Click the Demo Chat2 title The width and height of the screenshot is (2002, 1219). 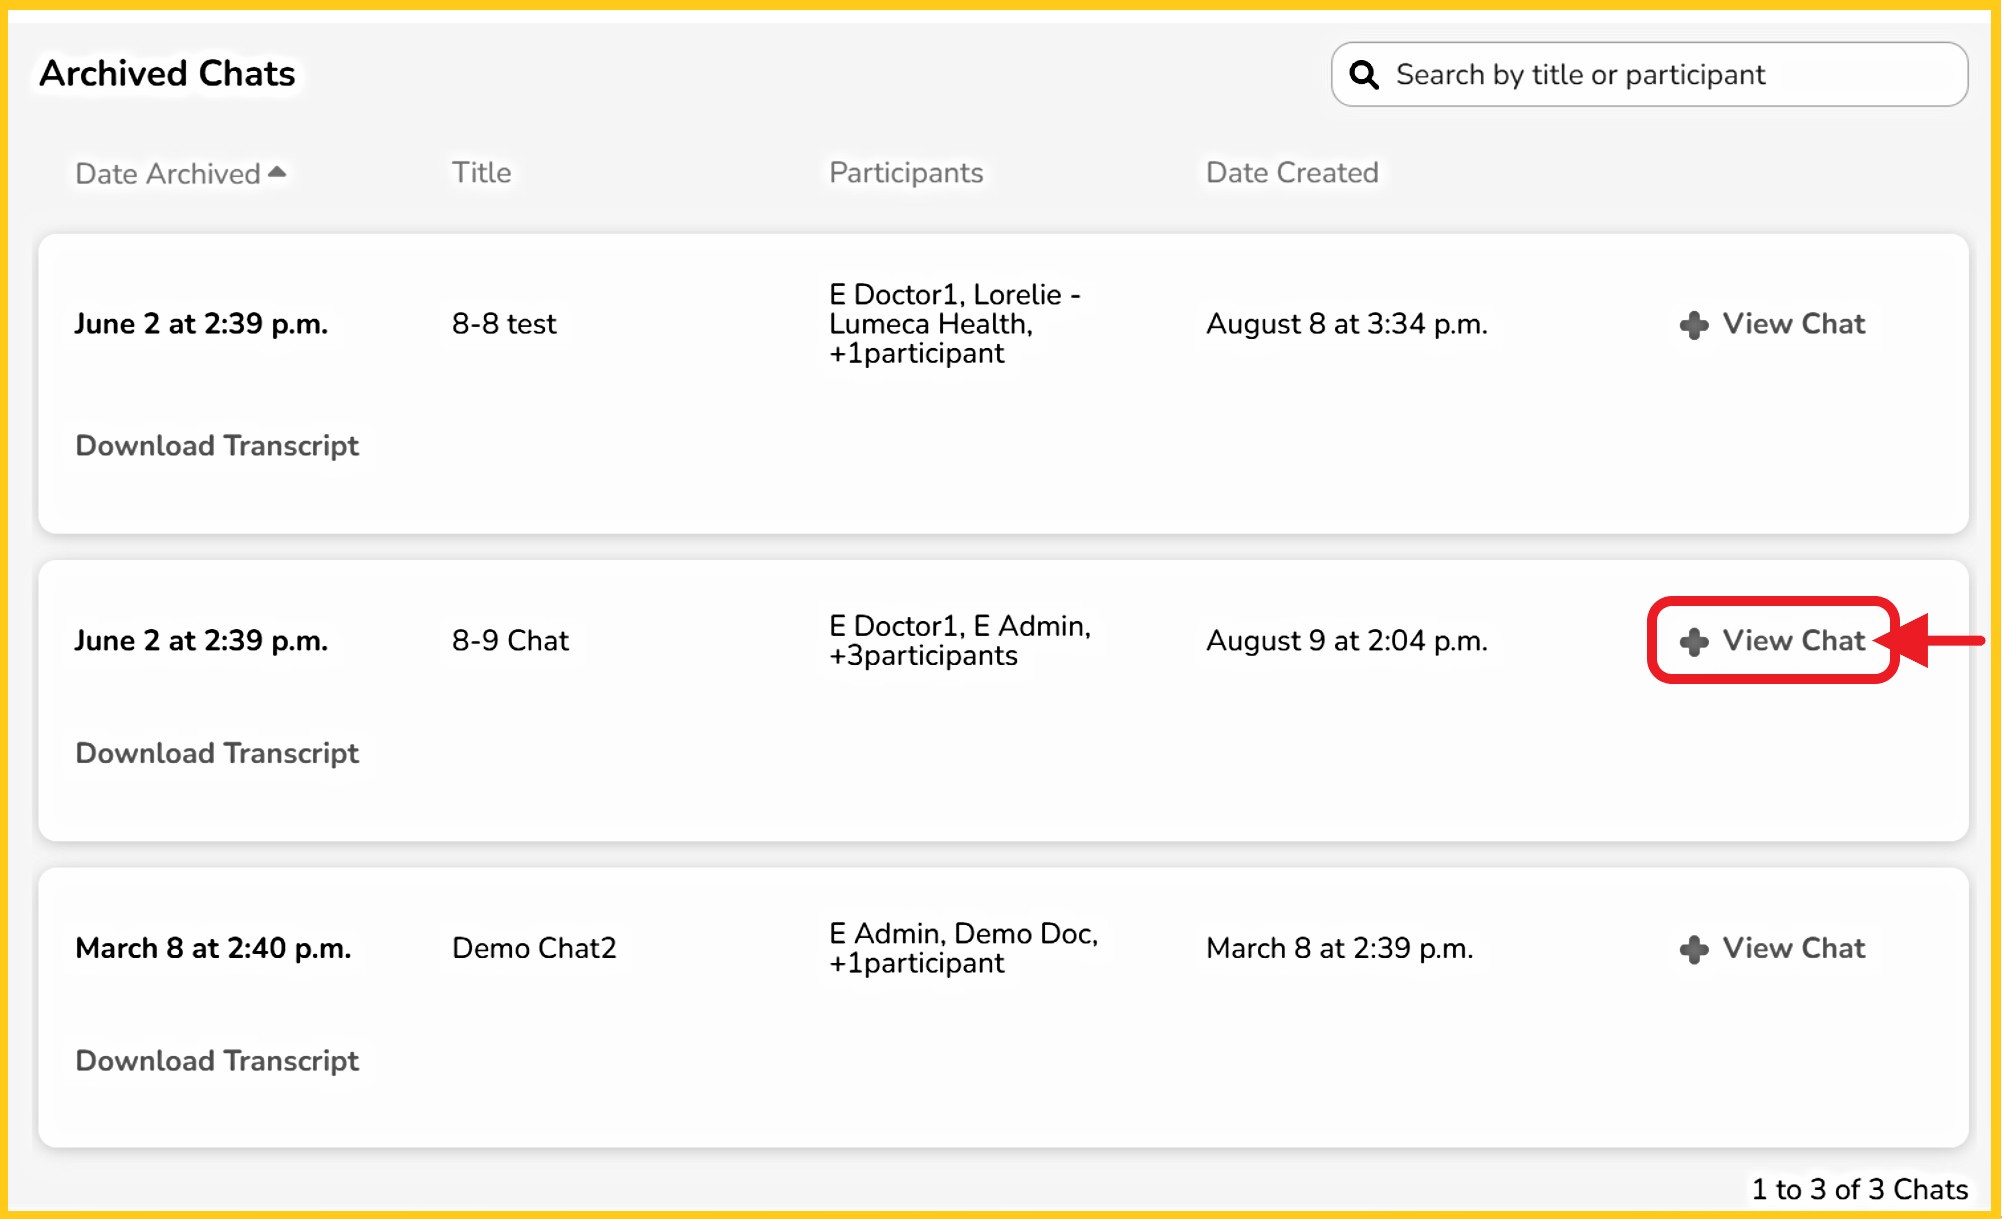(534, 948)
